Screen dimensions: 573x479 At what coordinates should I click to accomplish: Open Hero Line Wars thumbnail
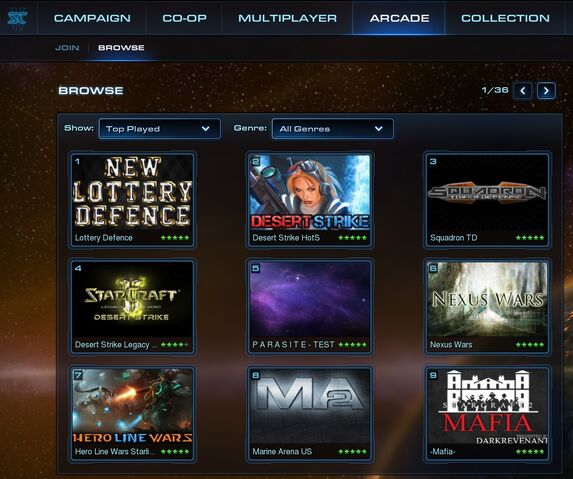point(132,407)
